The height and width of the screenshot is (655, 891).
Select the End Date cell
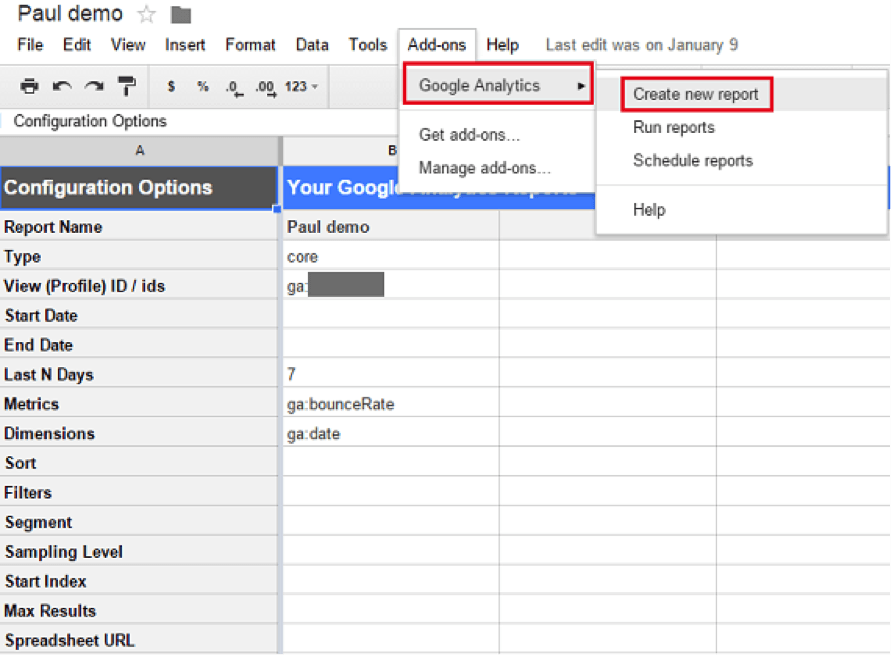click(139, 345)
